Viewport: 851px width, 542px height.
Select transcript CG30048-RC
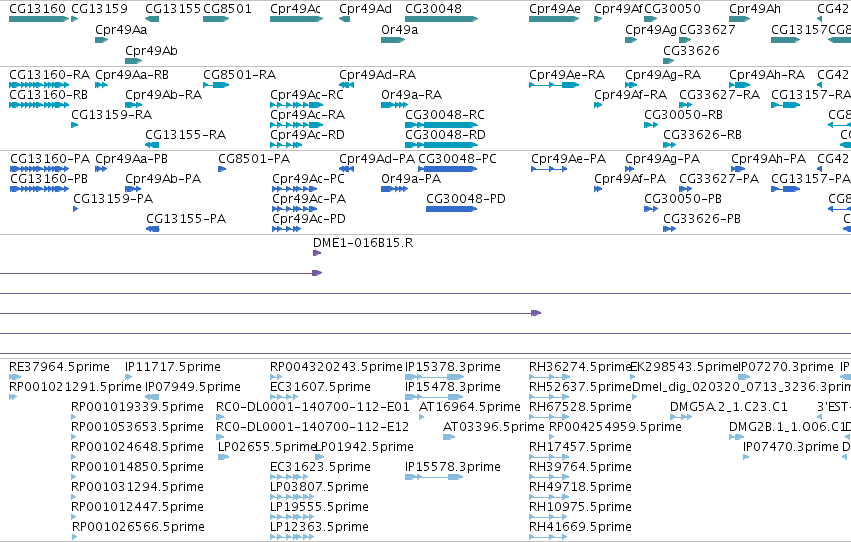pos(444,115)
